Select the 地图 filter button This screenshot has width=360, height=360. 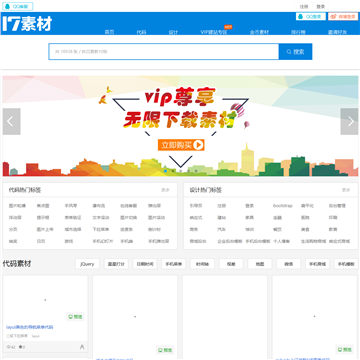click(x=260, y=264)
